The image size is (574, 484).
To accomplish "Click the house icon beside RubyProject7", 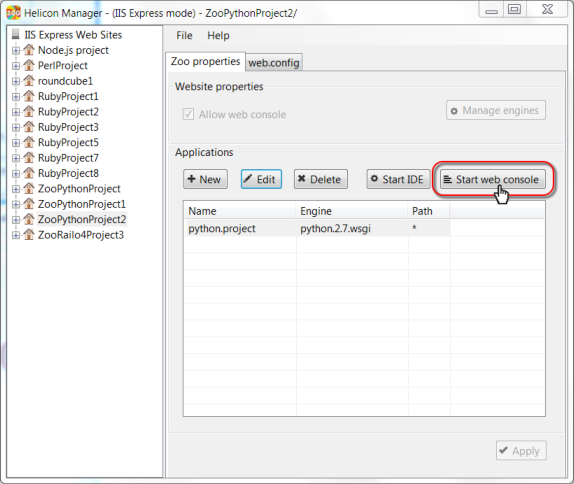I will coord(29,157).
